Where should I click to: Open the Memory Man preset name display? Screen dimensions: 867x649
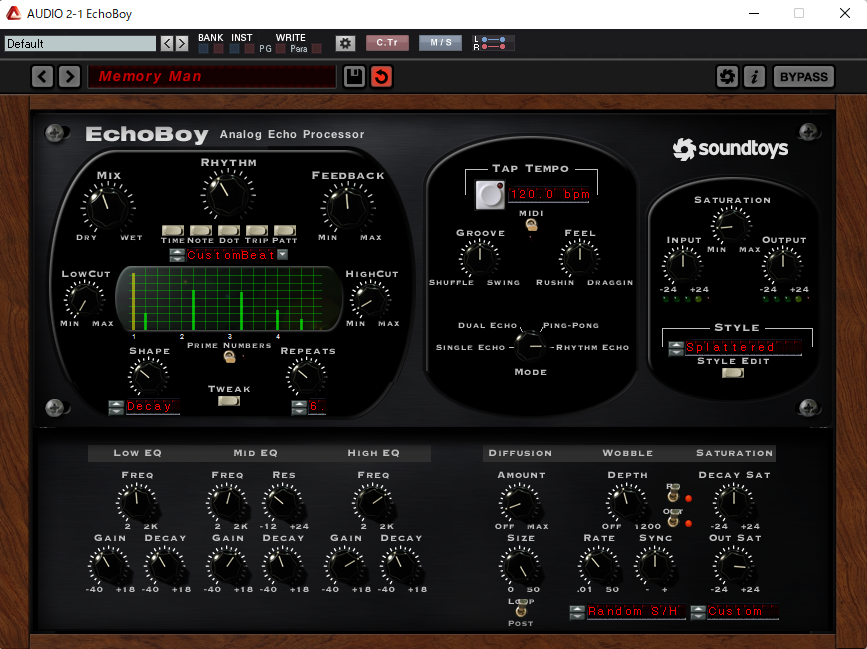tap(212, 76)
